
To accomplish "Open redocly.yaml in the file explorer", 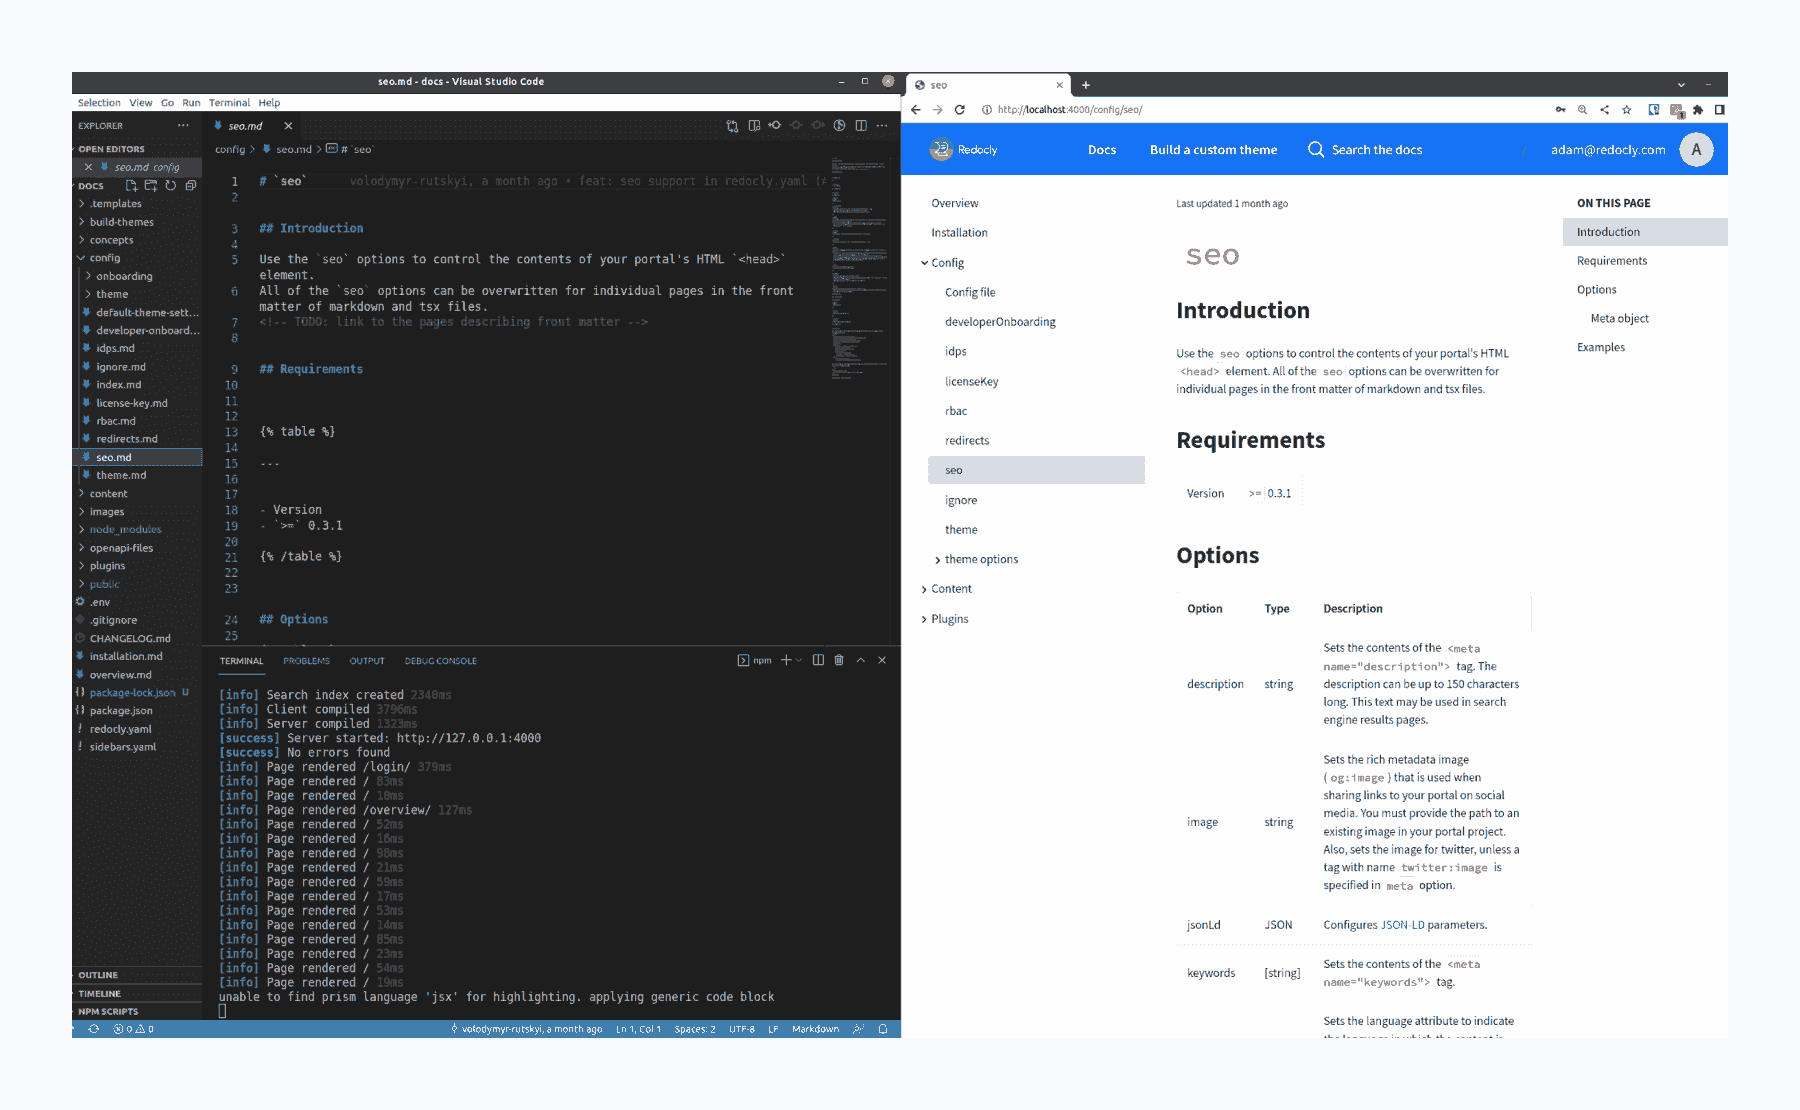I will click(x=121, y=729).
